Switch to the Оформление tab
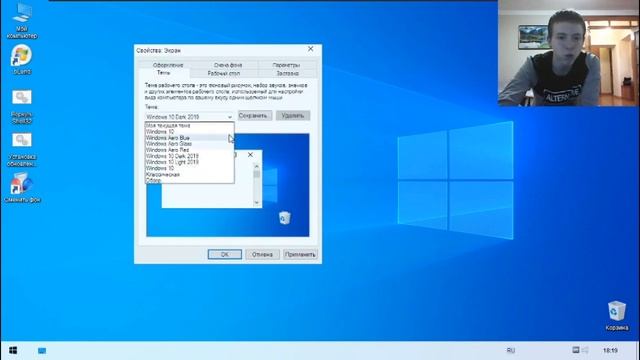The width and height of the screenshot is (640, 360). (168, 65)
